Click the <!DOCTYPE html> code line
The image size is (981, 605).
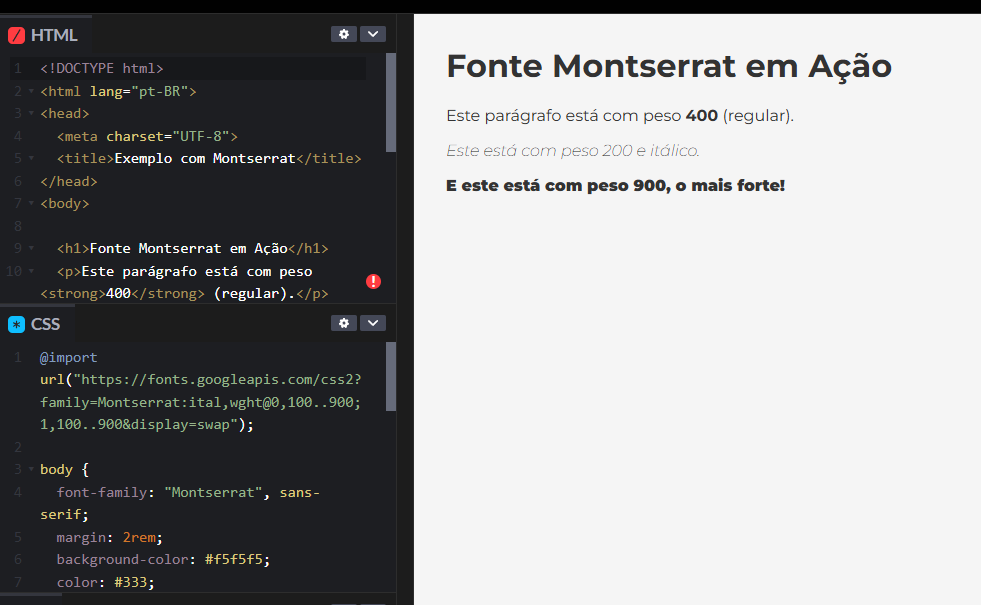[x=102, y=69]
